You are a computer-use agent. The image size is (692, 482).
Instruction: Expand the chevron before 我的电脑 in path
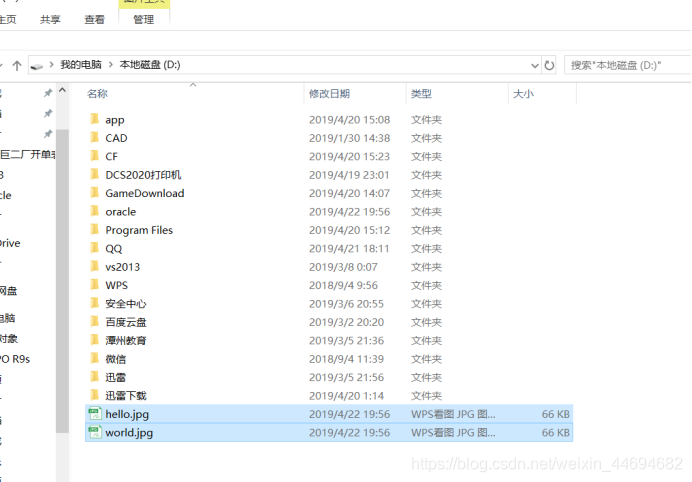[52, 65]
